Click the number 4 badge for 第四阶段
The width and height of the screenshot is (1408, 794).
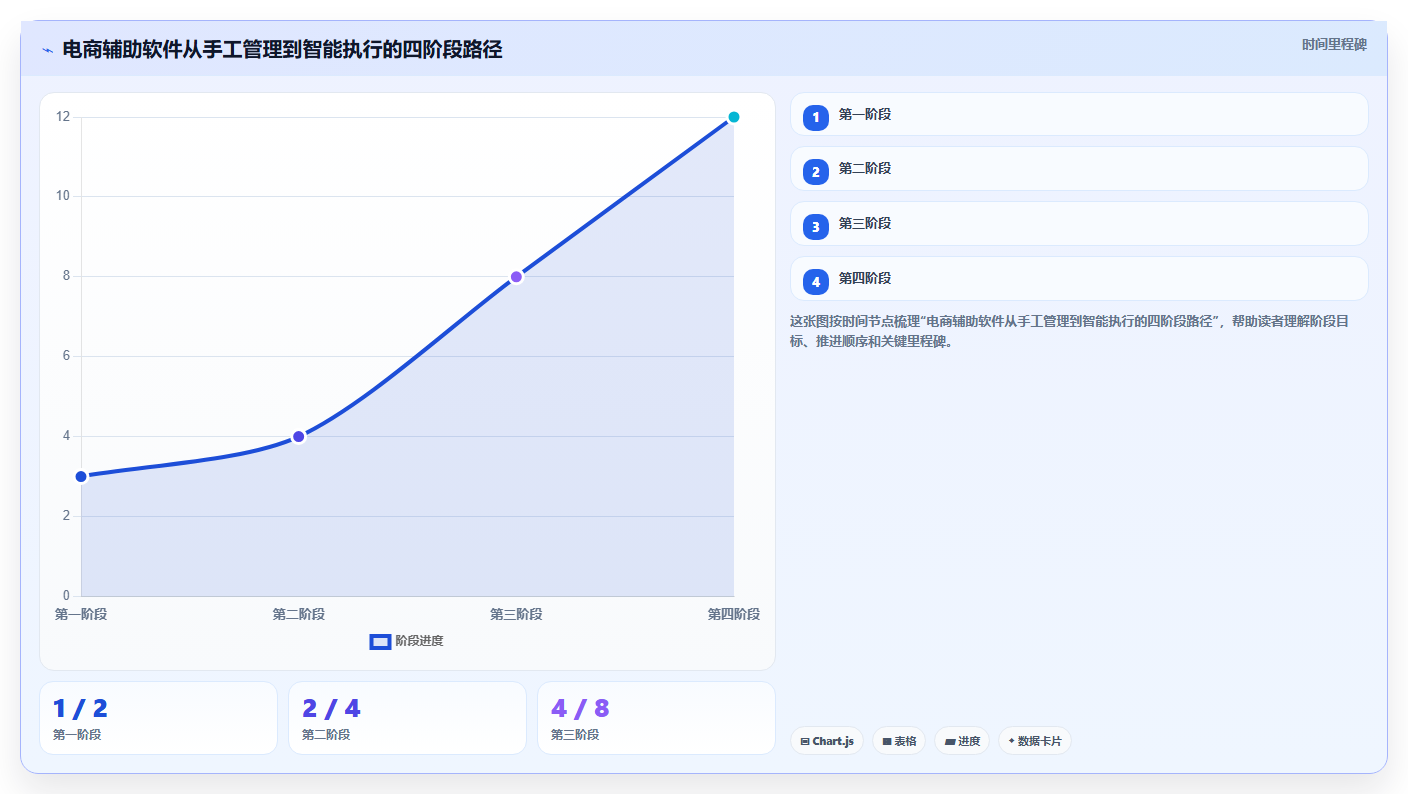[x=816, y=282]
